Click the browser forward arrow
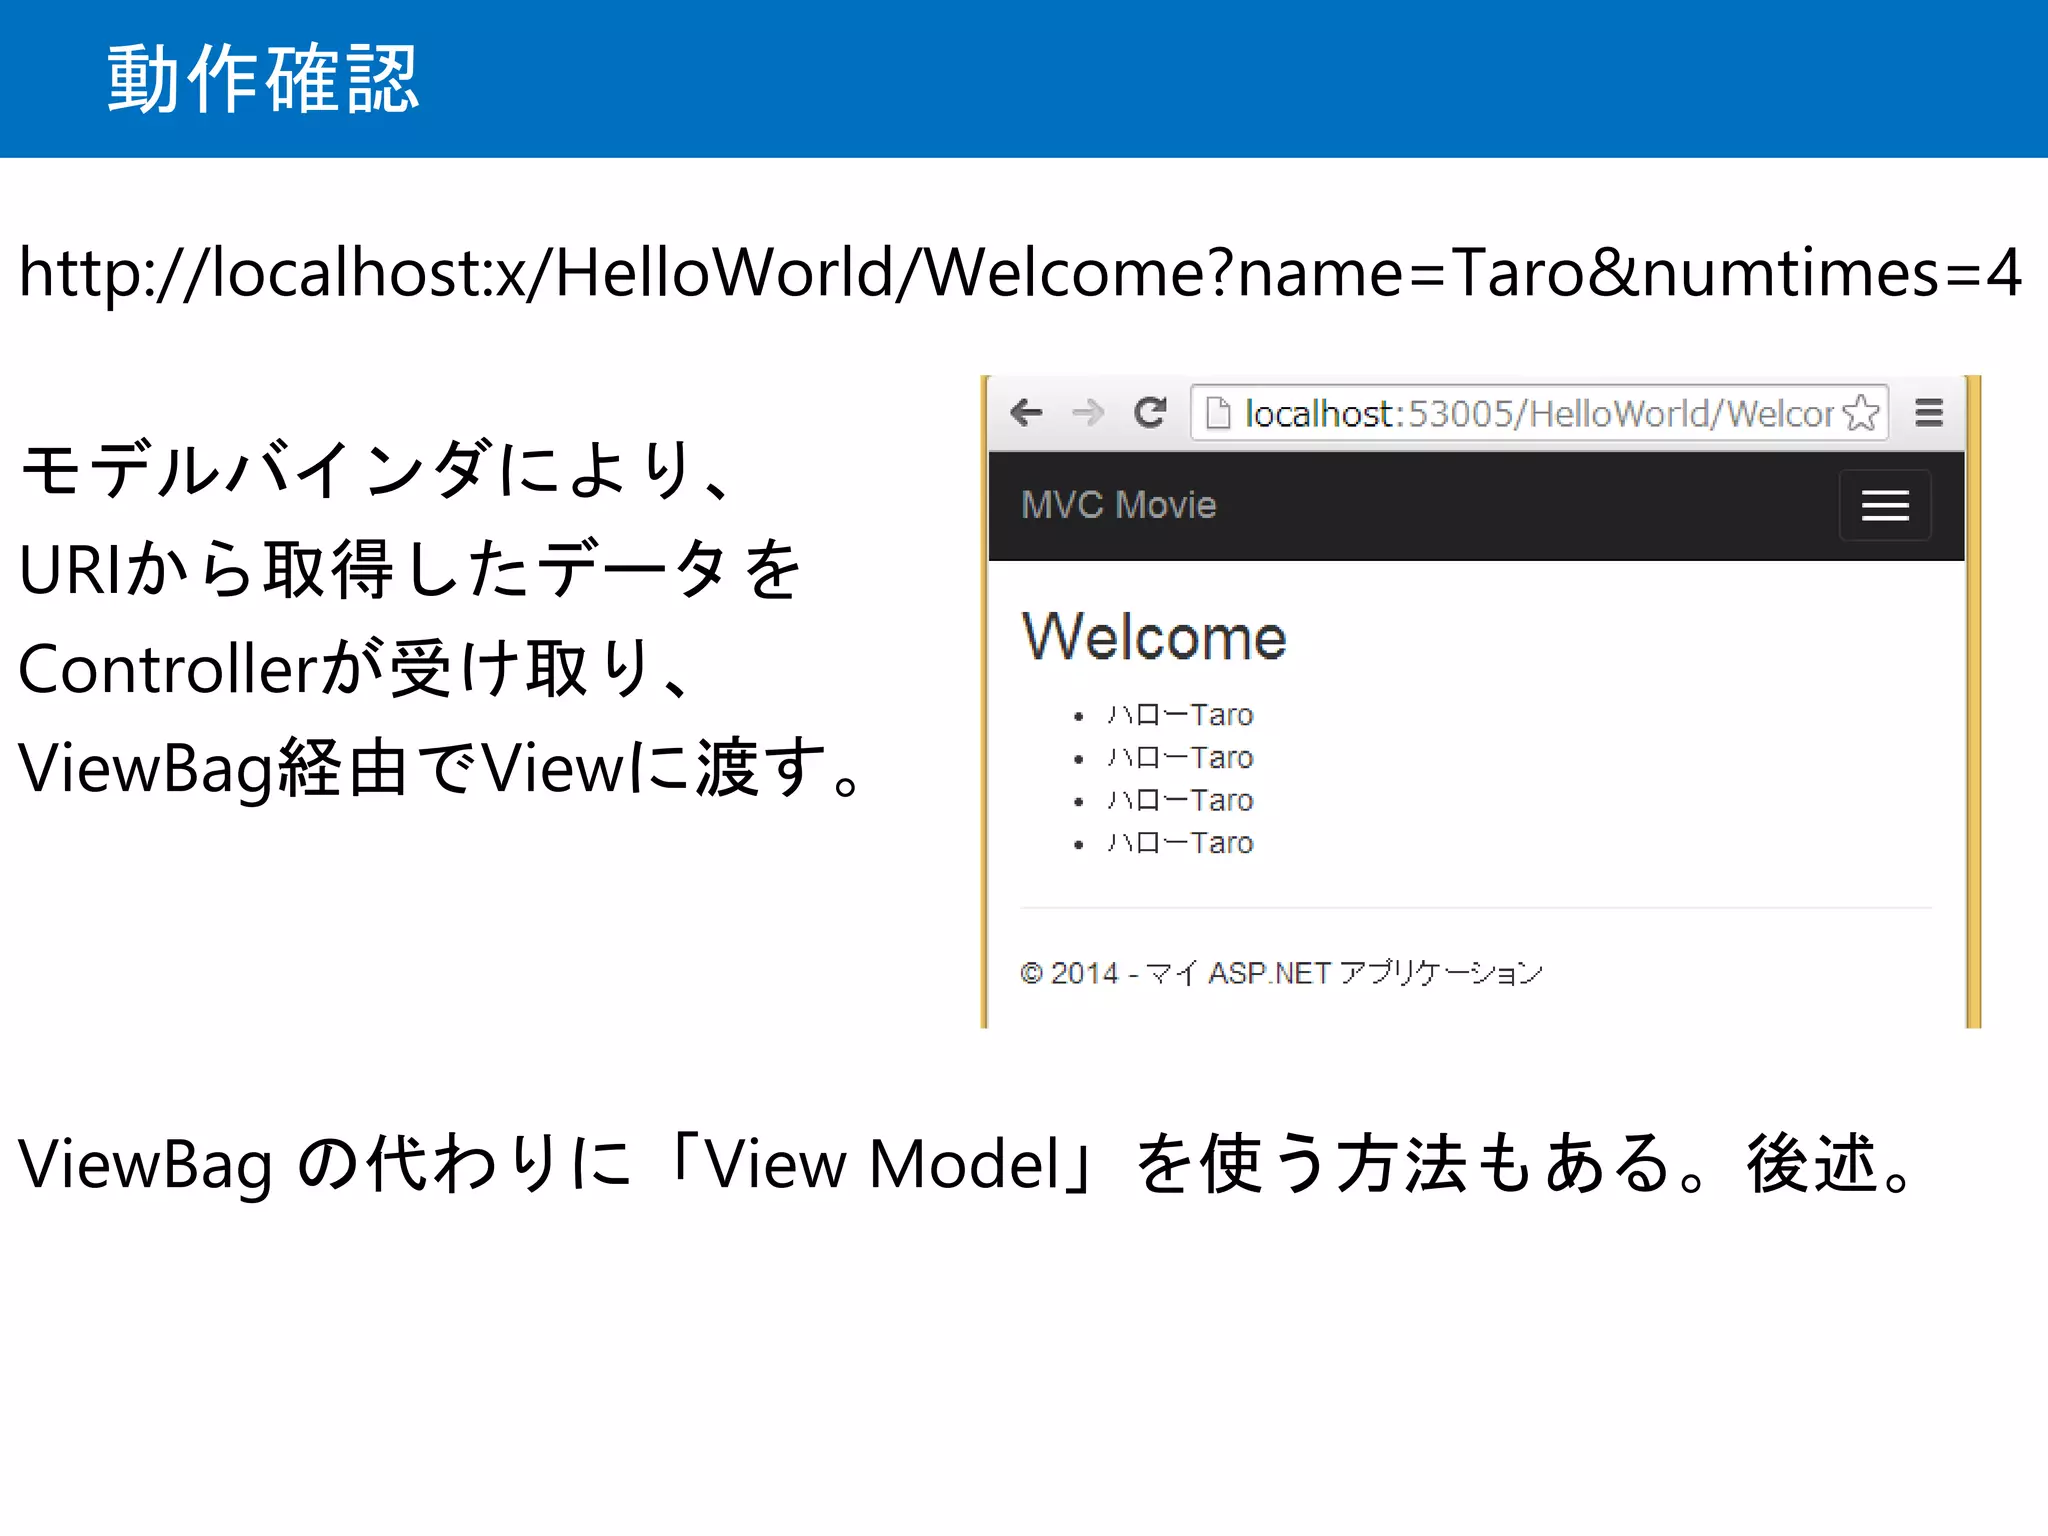 [x=1088, y=412]
